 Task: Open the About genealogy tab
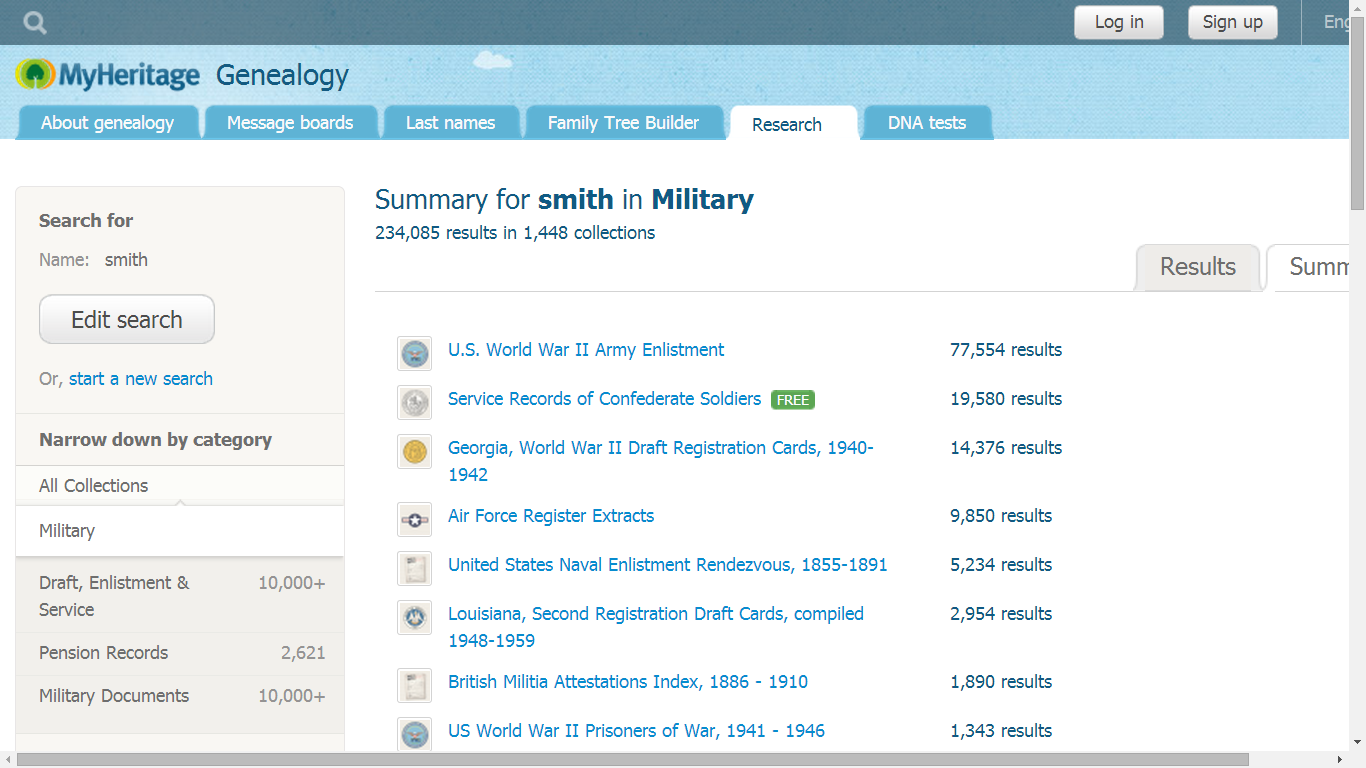point(107,123)
